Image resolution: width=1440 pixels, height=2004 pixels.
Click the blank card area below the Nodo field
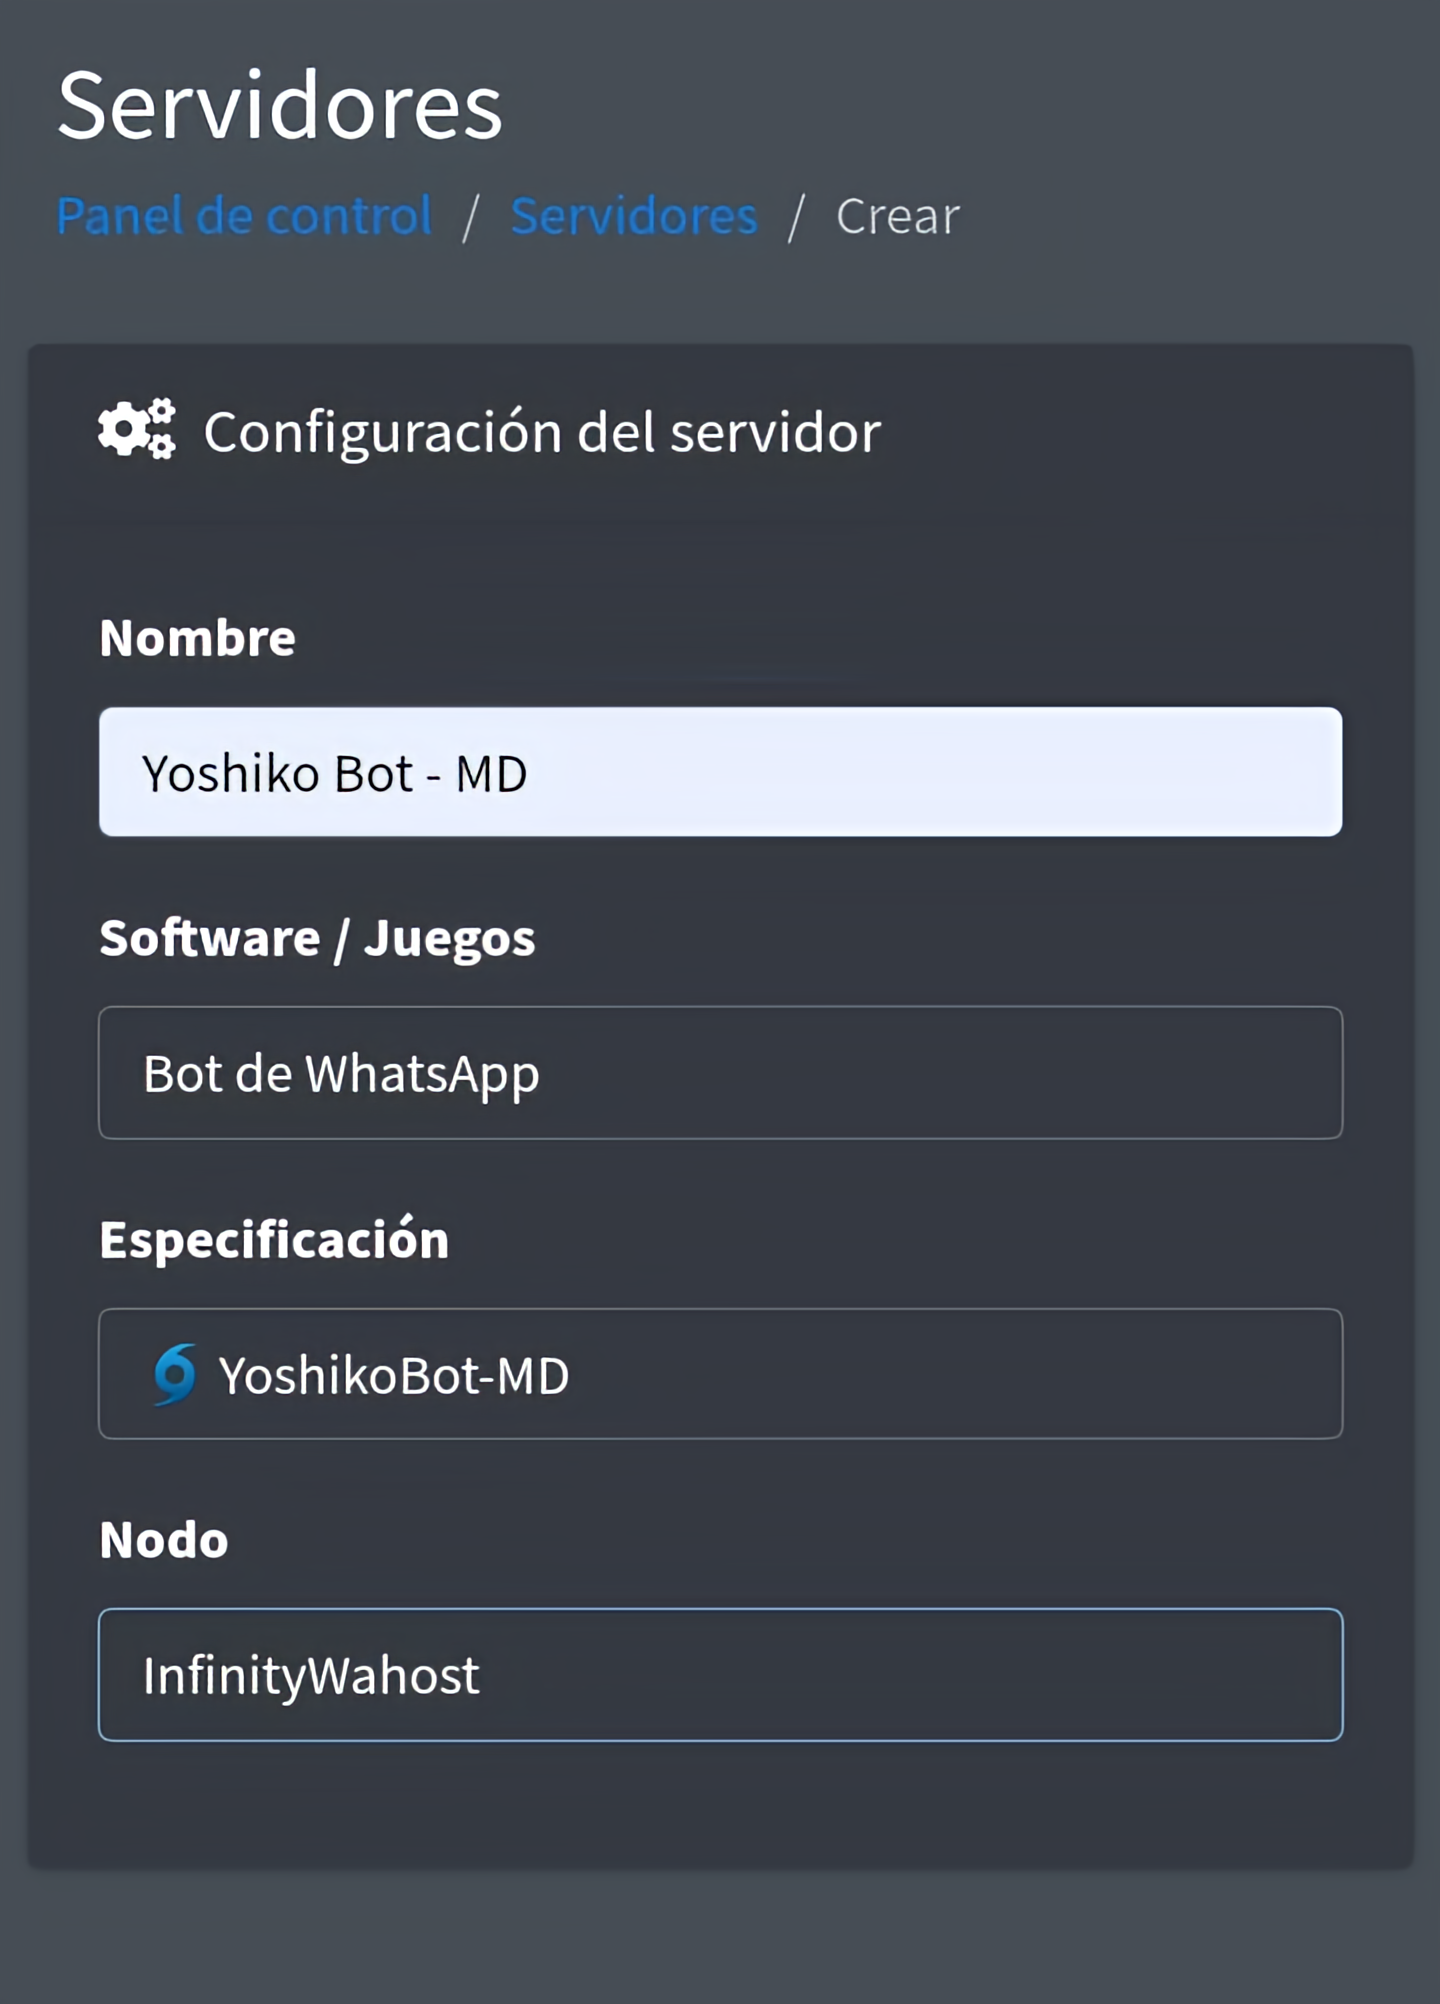(720, 1805)
